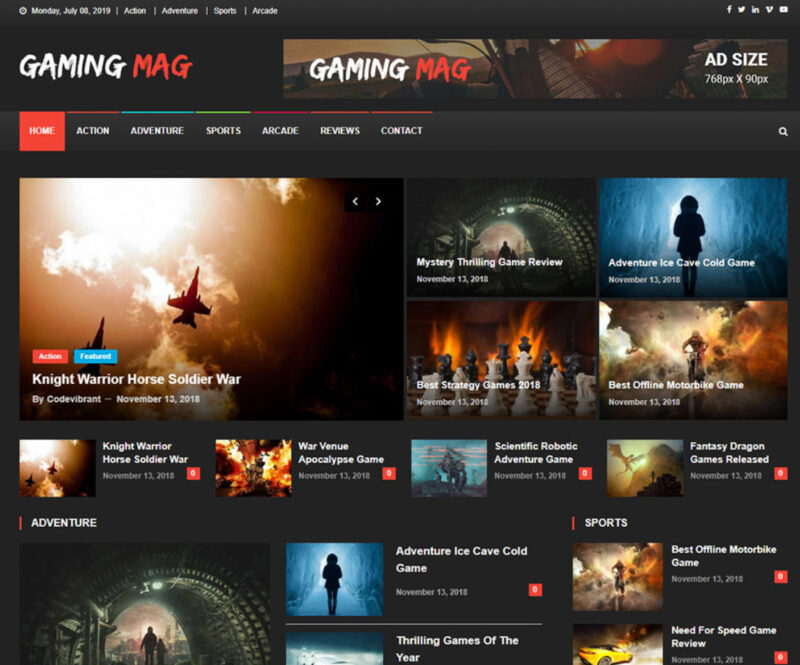800x665 pixels.
Task: Open the Twitter social icon
Action: [x=742, y=10]
